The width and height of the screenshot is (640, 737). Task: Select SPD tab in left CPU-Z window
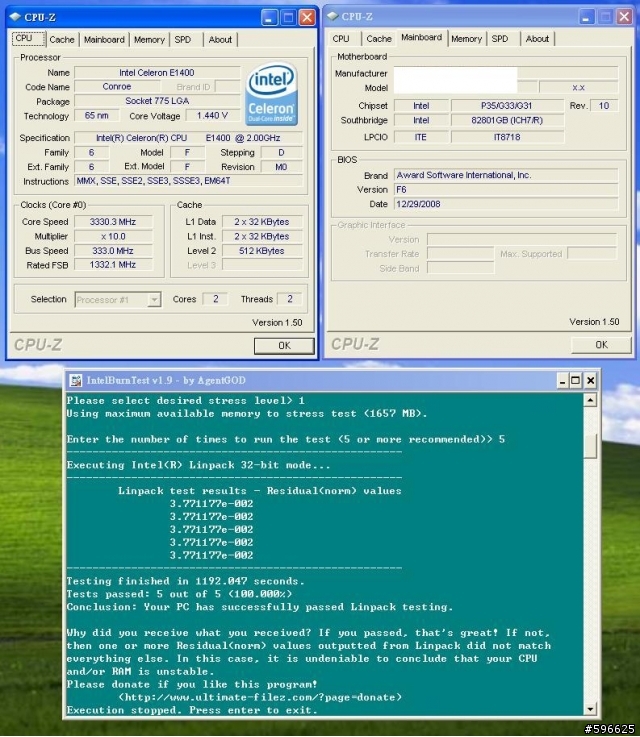[x=183, y=39]
